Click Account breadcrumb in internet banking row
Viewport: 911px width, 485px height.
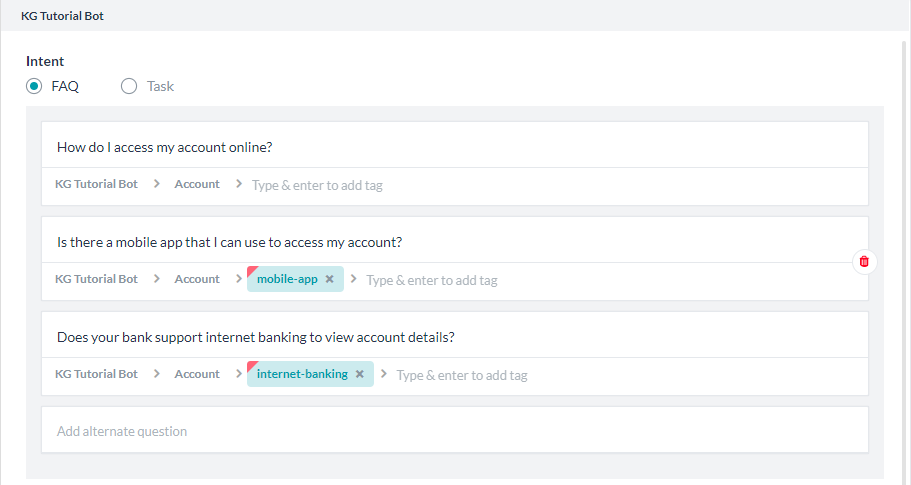coord(197,374)
